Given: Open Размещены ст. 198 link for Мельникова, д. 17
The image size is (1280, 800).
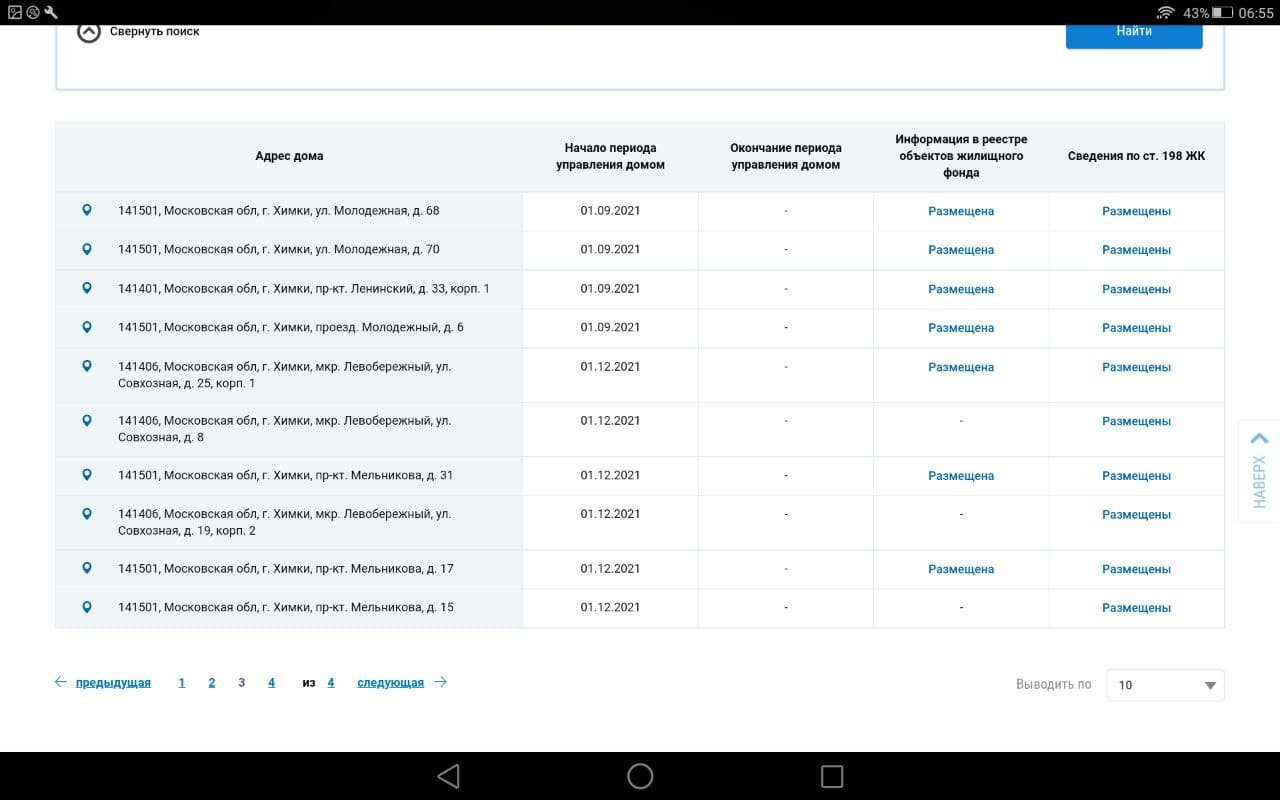Looking at the screenshot, I should 1136,569.
